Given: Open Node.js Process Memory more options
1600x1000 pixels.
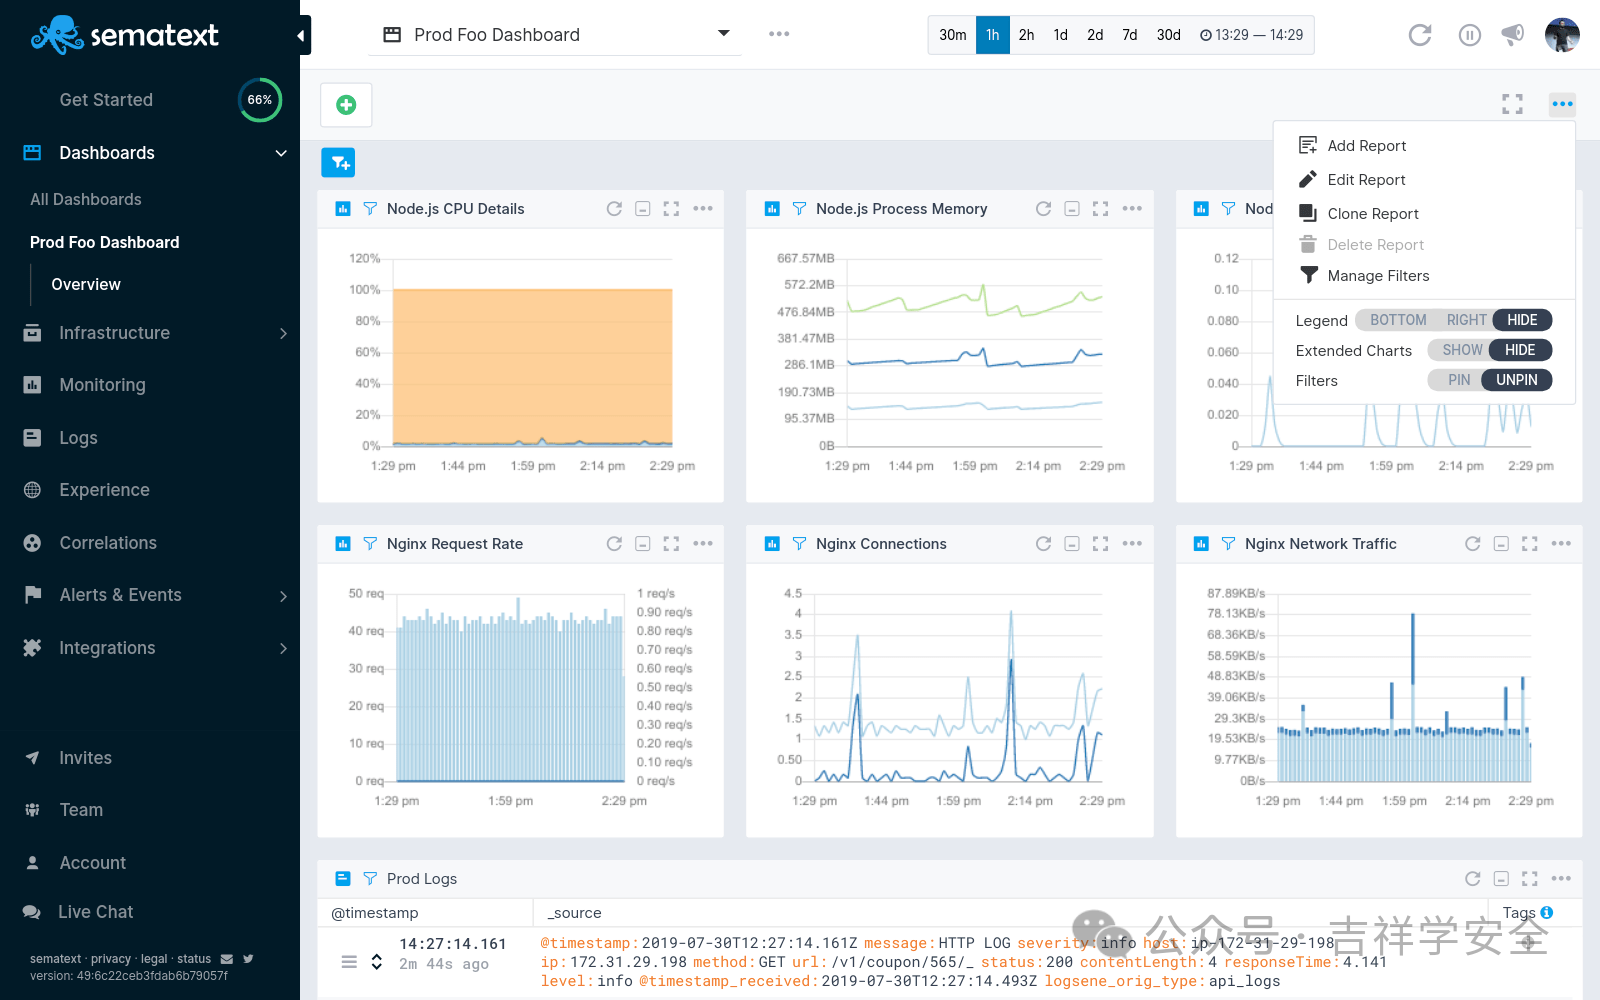Looking at the screenshot, I should tap(1132, 209).
